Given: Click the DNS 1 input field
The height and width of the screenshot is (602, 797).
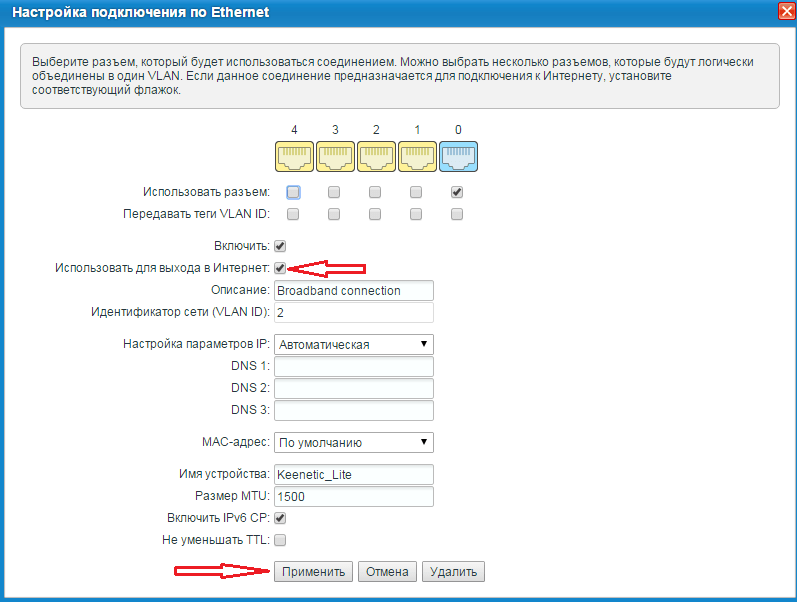Looking at the screenshot, I should point(353,367).
